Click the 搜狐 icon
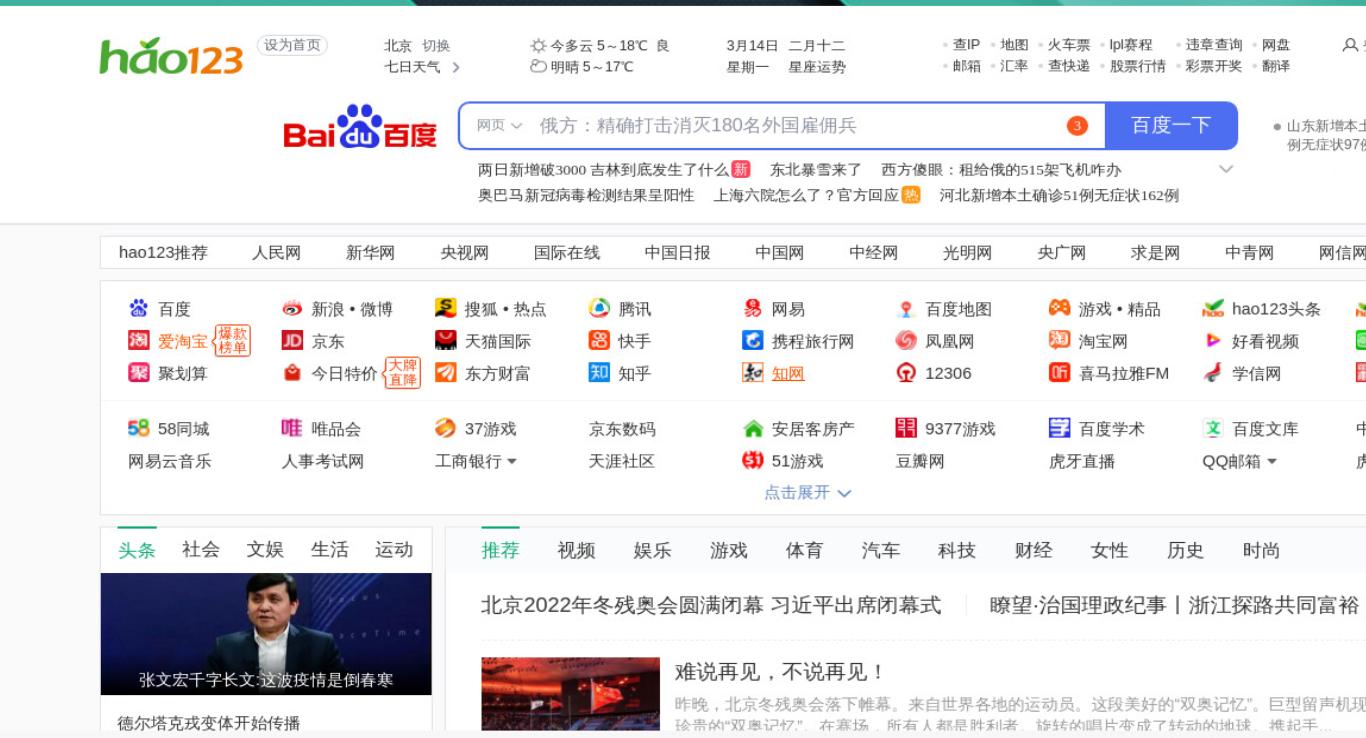 [x=445, y=308]
